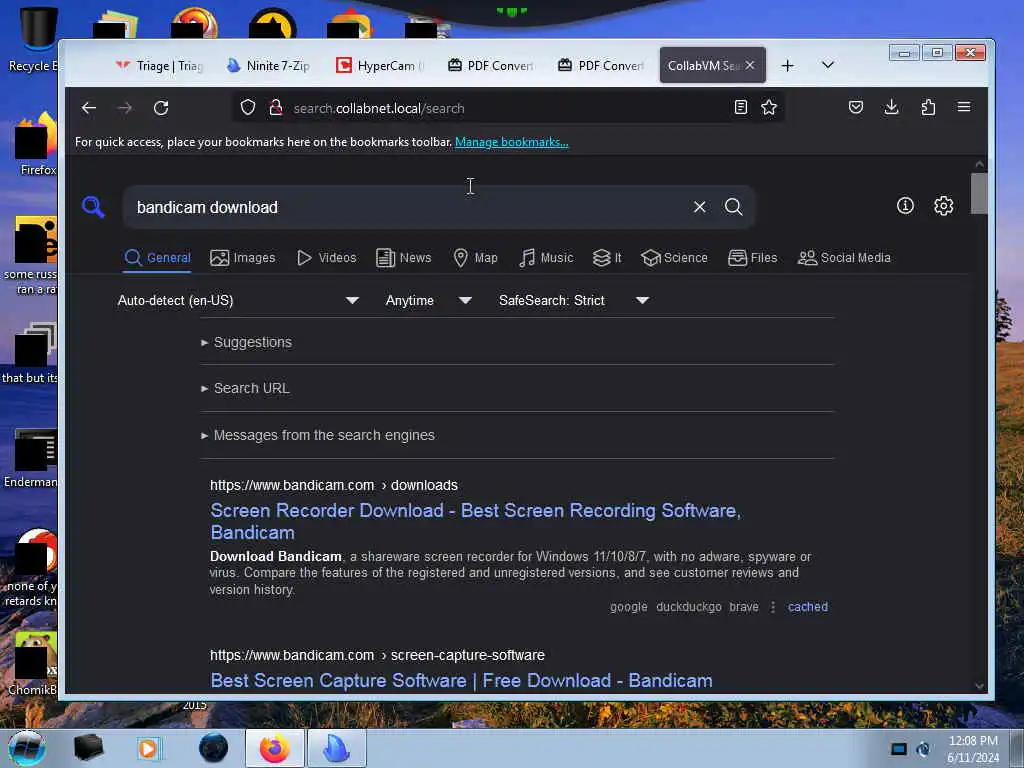Expand the Suggestions section
Viewport: 1024px width, 768px height.
click(247, 342)
